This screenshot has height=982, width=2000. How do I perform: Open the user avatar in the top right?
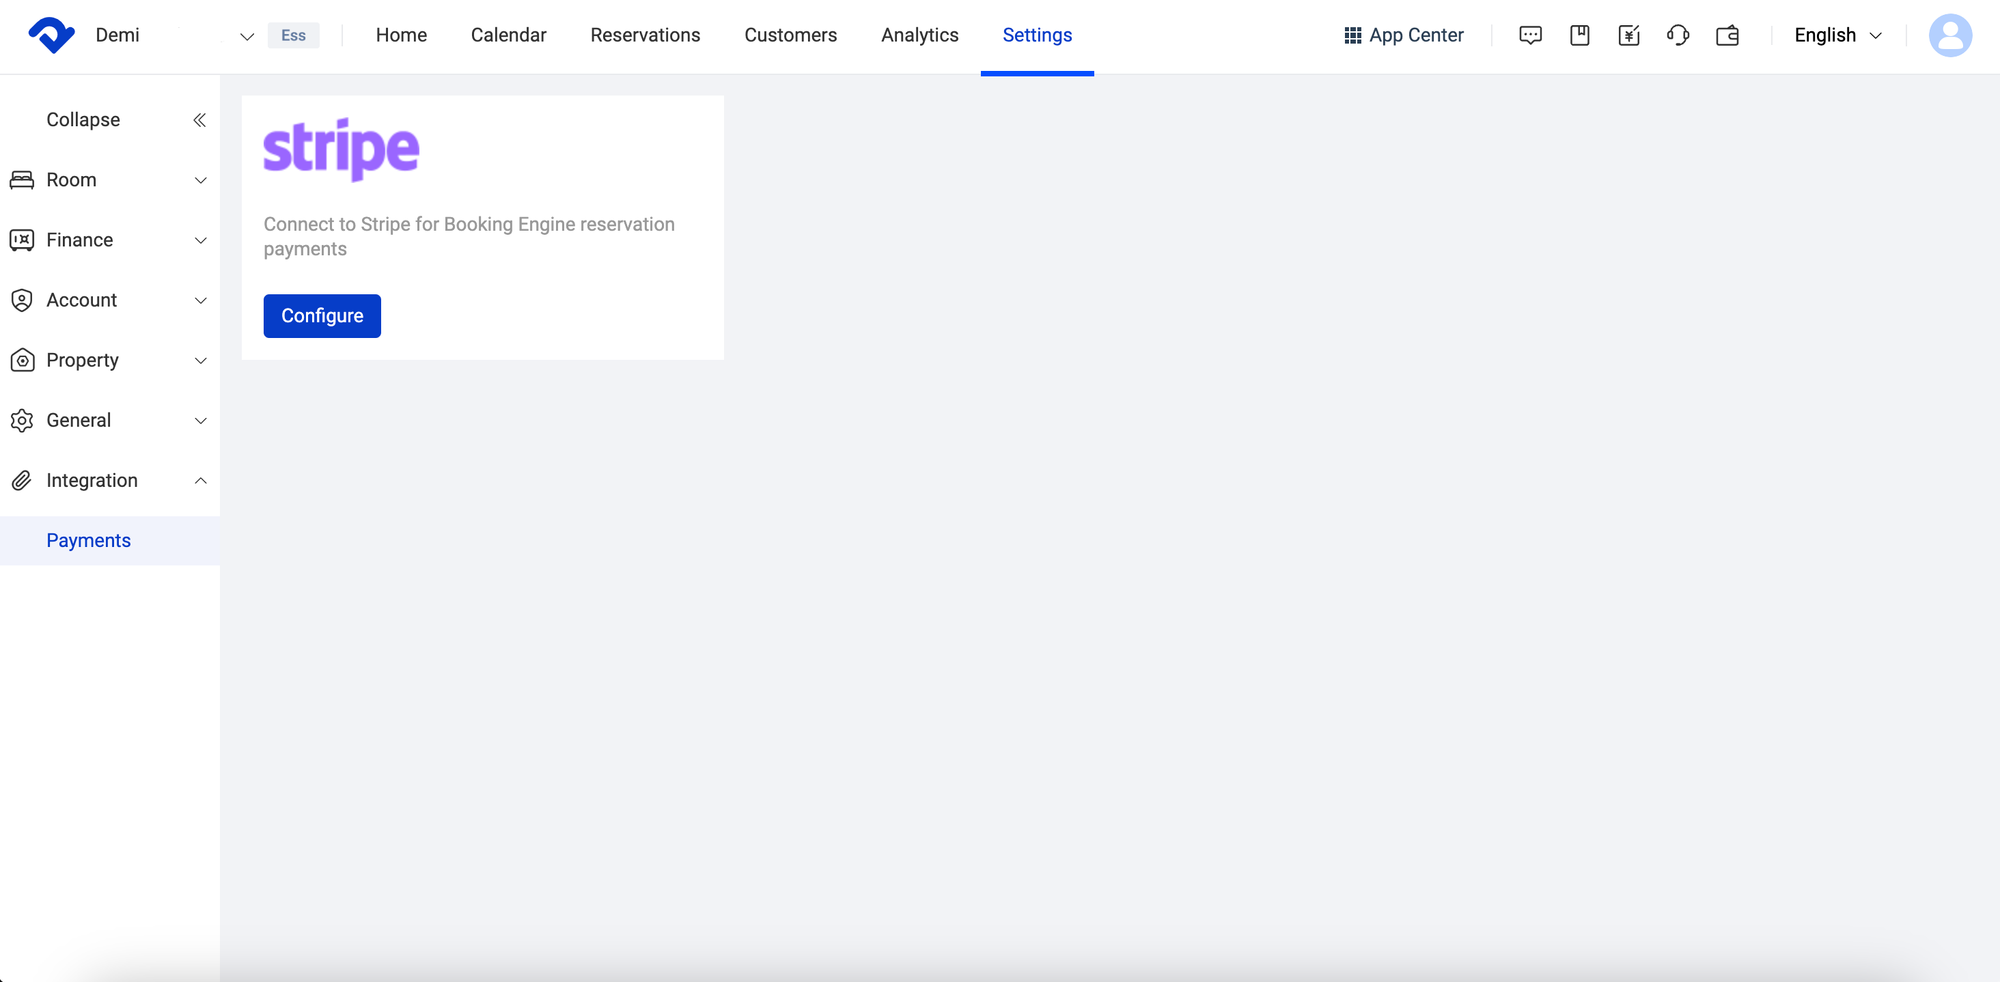1950,35
